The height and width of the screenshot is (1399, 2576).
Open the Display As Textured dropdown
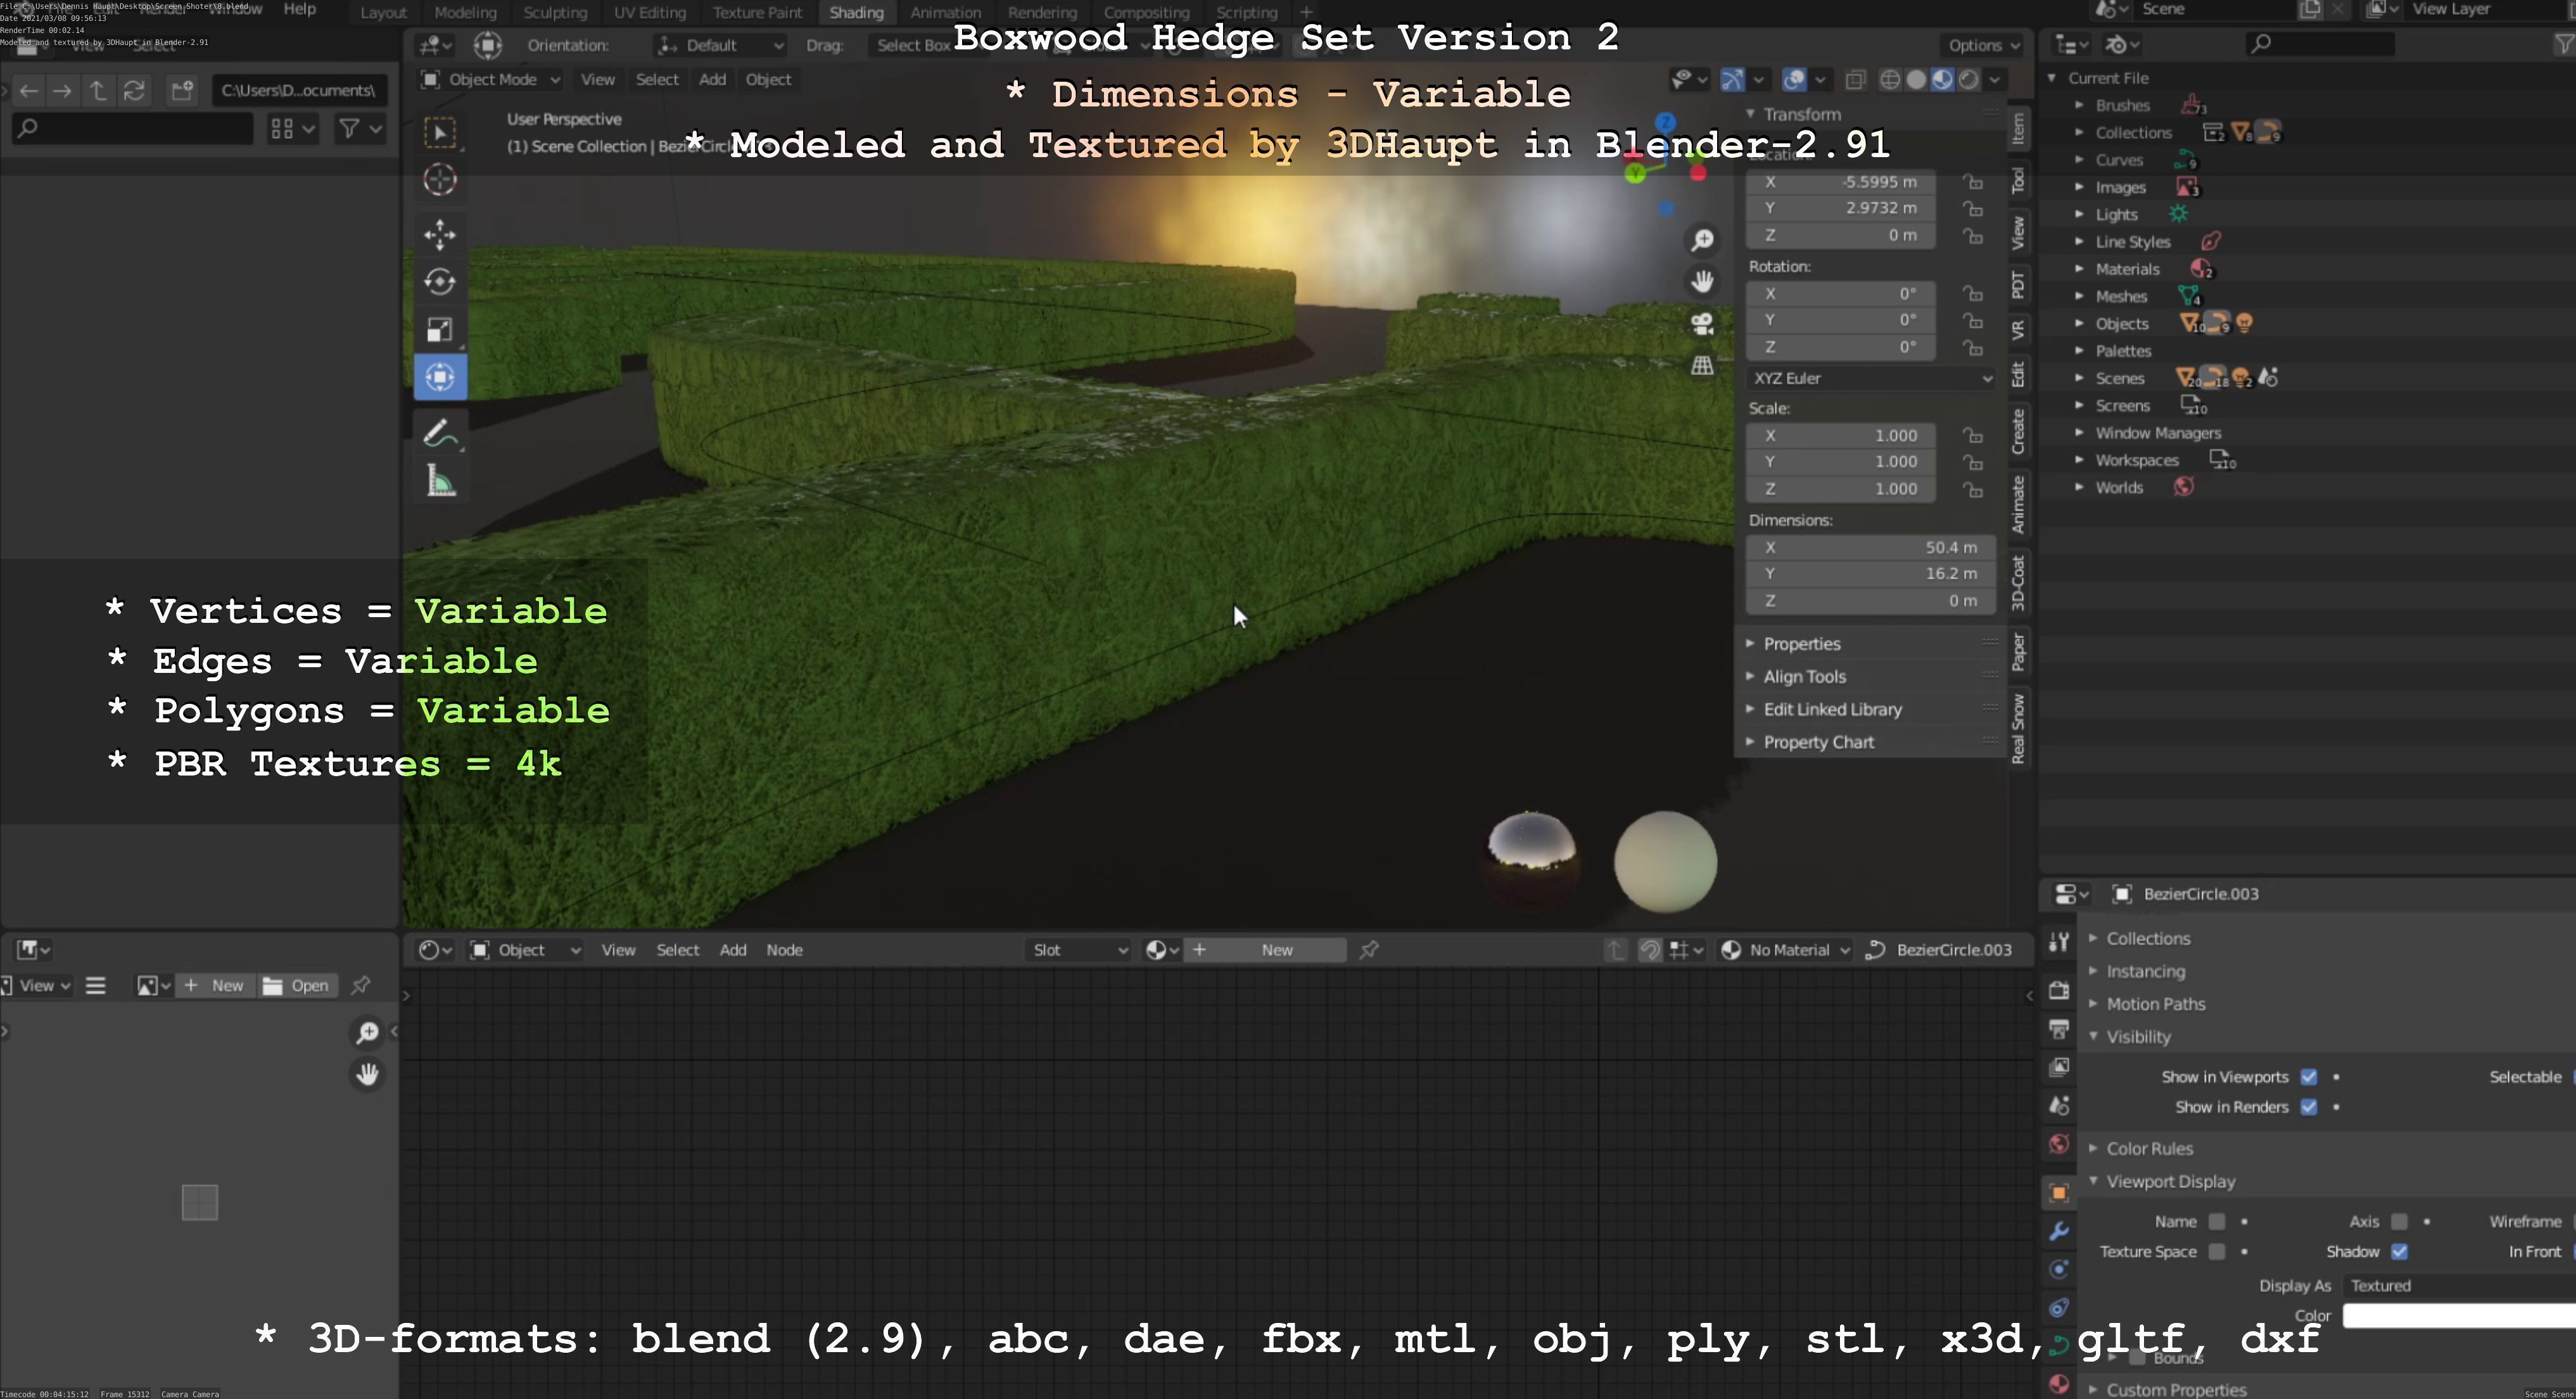(x=2459, y=1286)
